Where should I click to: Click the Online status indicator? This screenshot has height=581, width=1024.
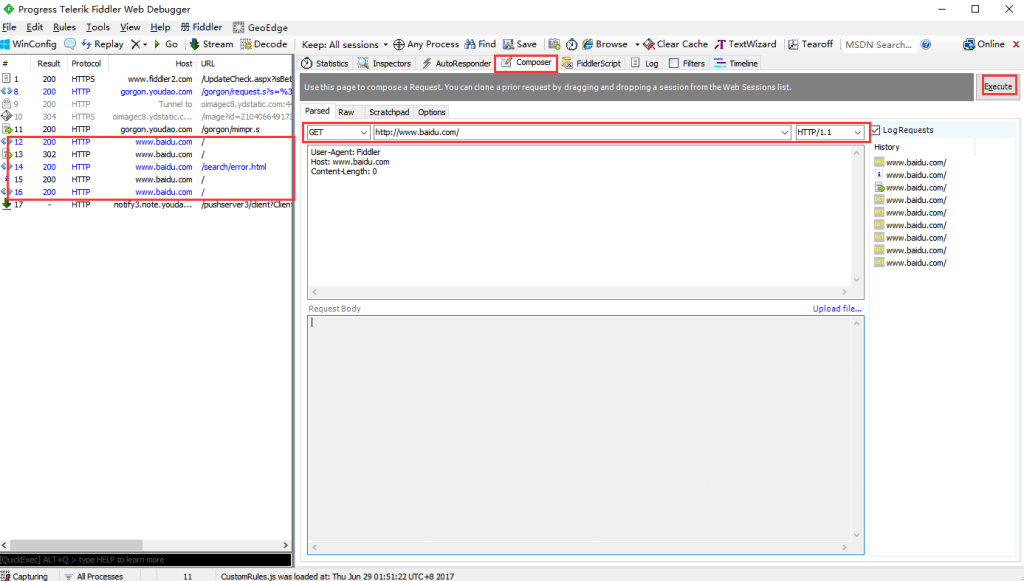[984, 44]
